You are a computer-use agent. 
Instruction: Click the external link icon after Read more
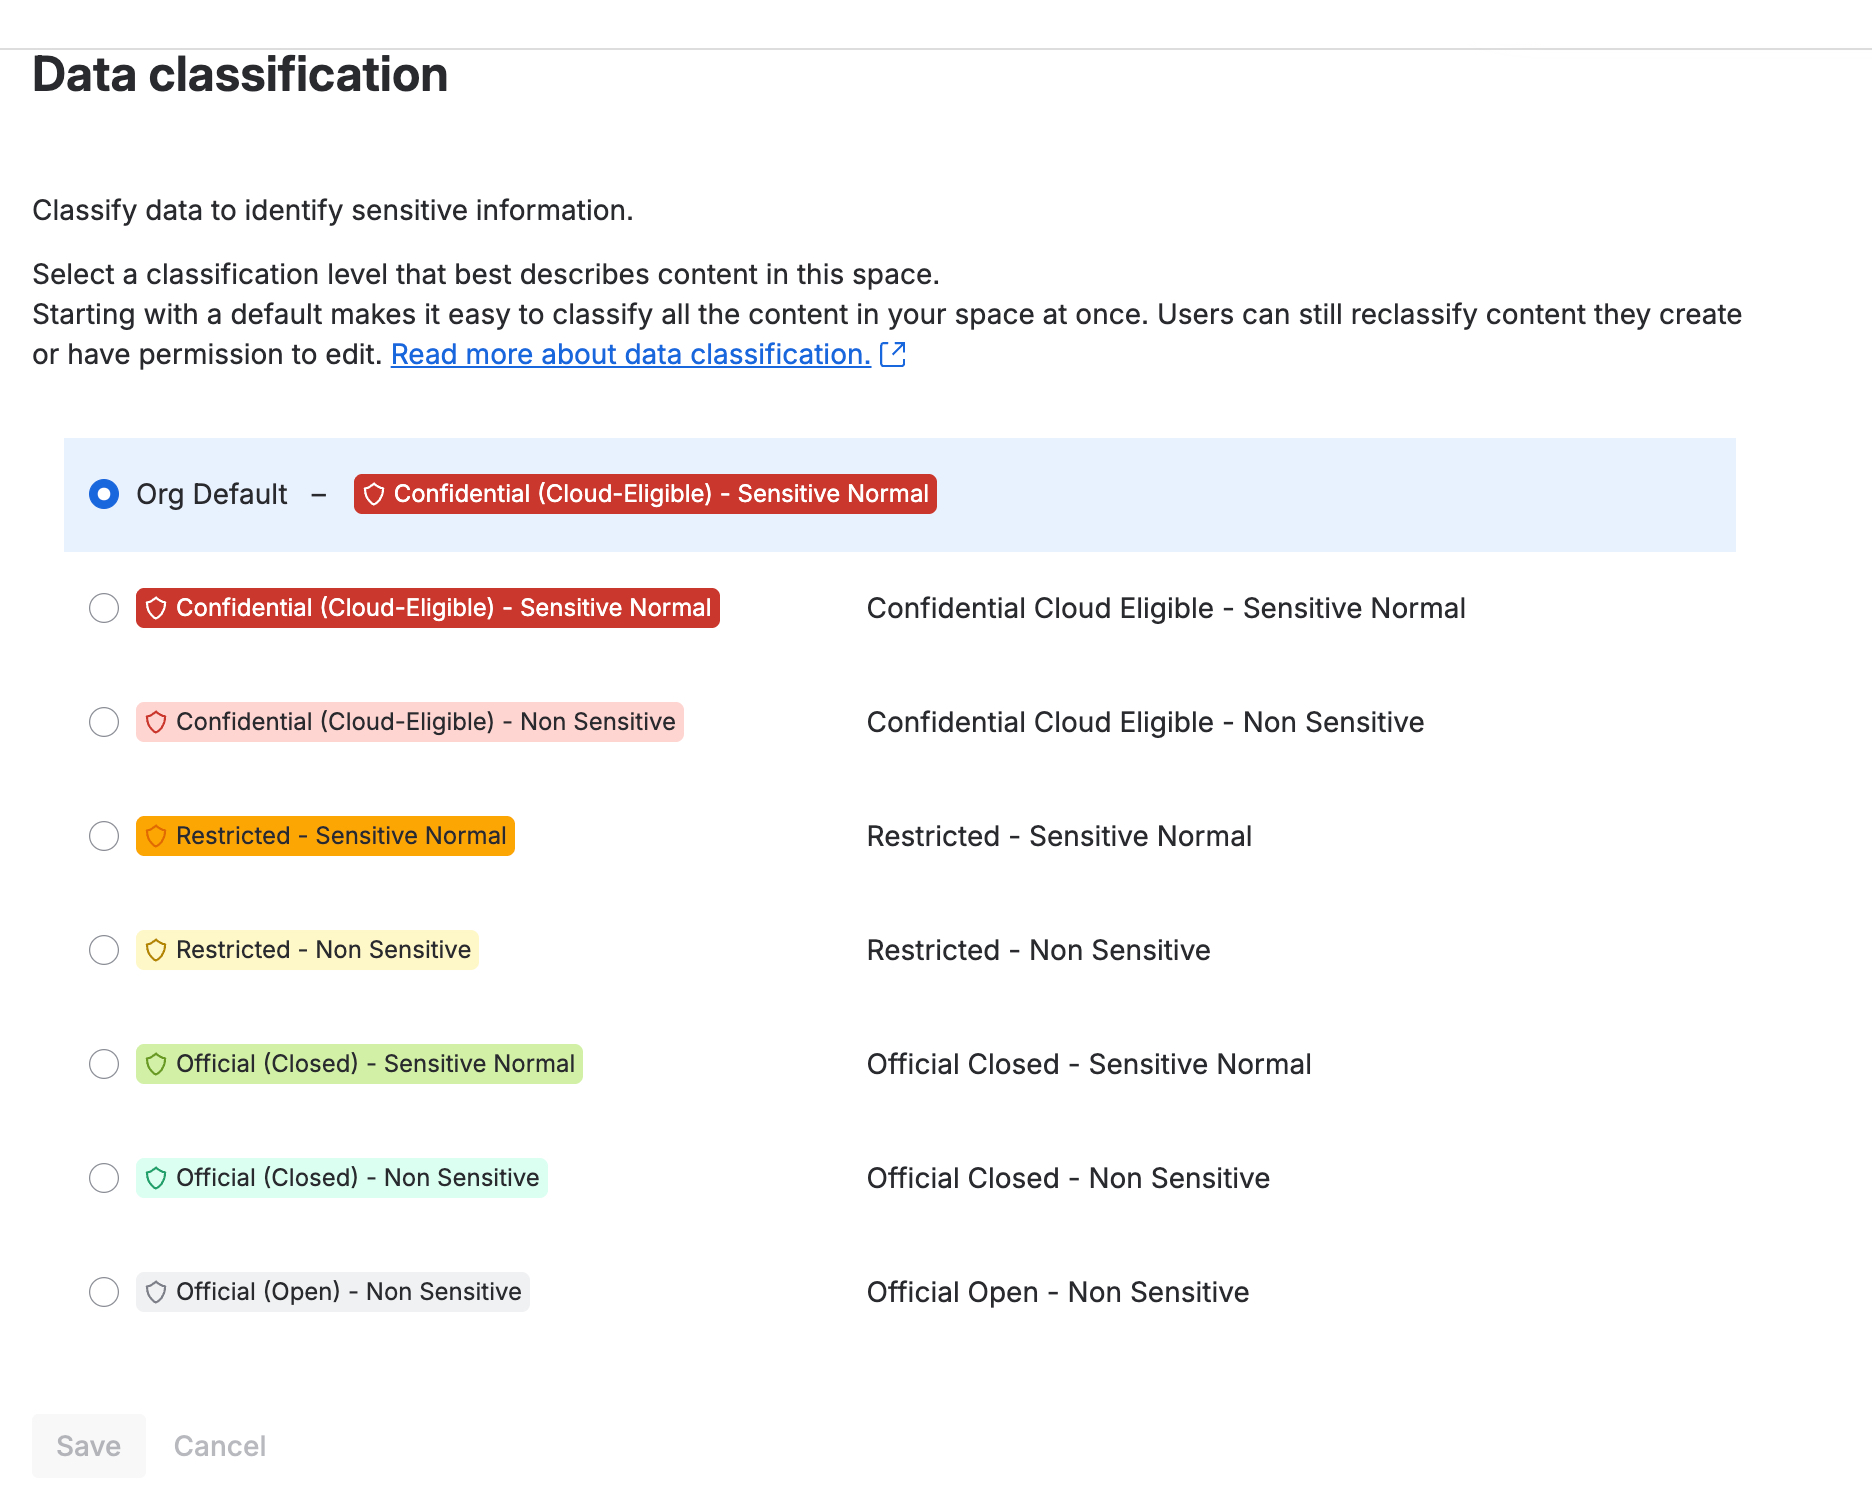coord(893,354)
